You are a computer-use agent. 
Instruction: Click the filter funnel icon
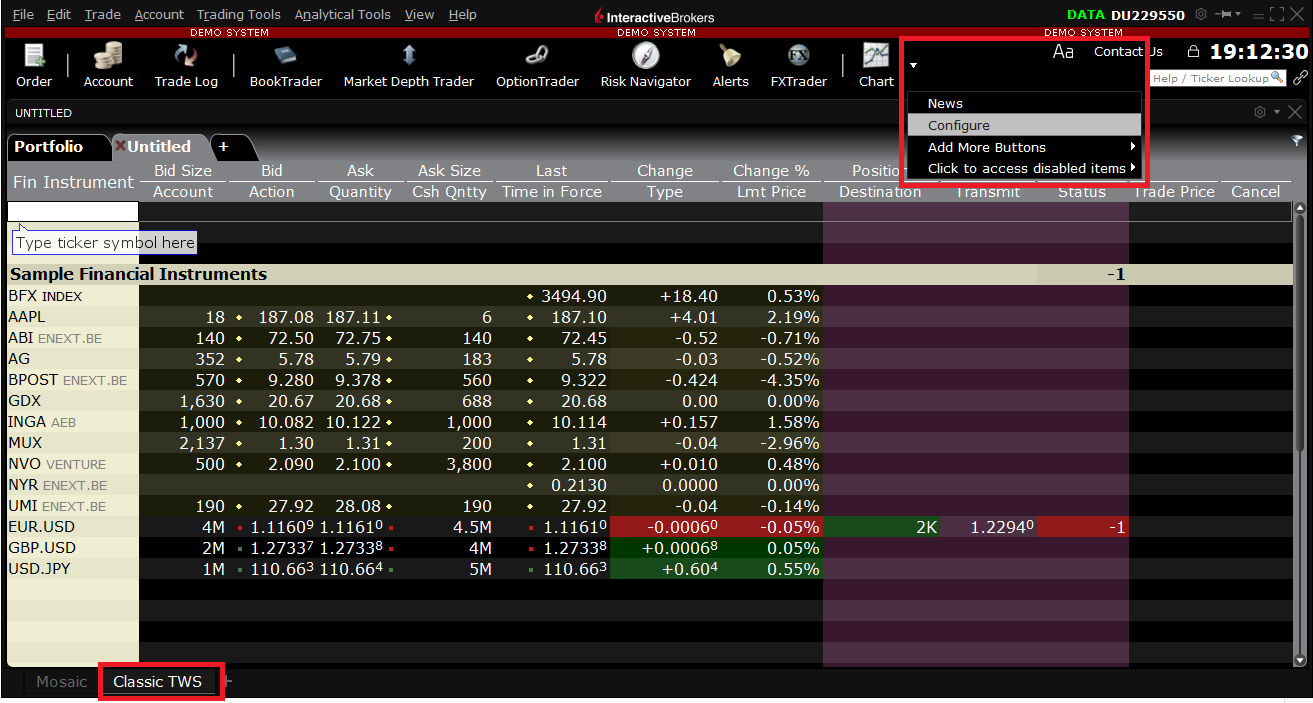click(x=1296, y=141)
